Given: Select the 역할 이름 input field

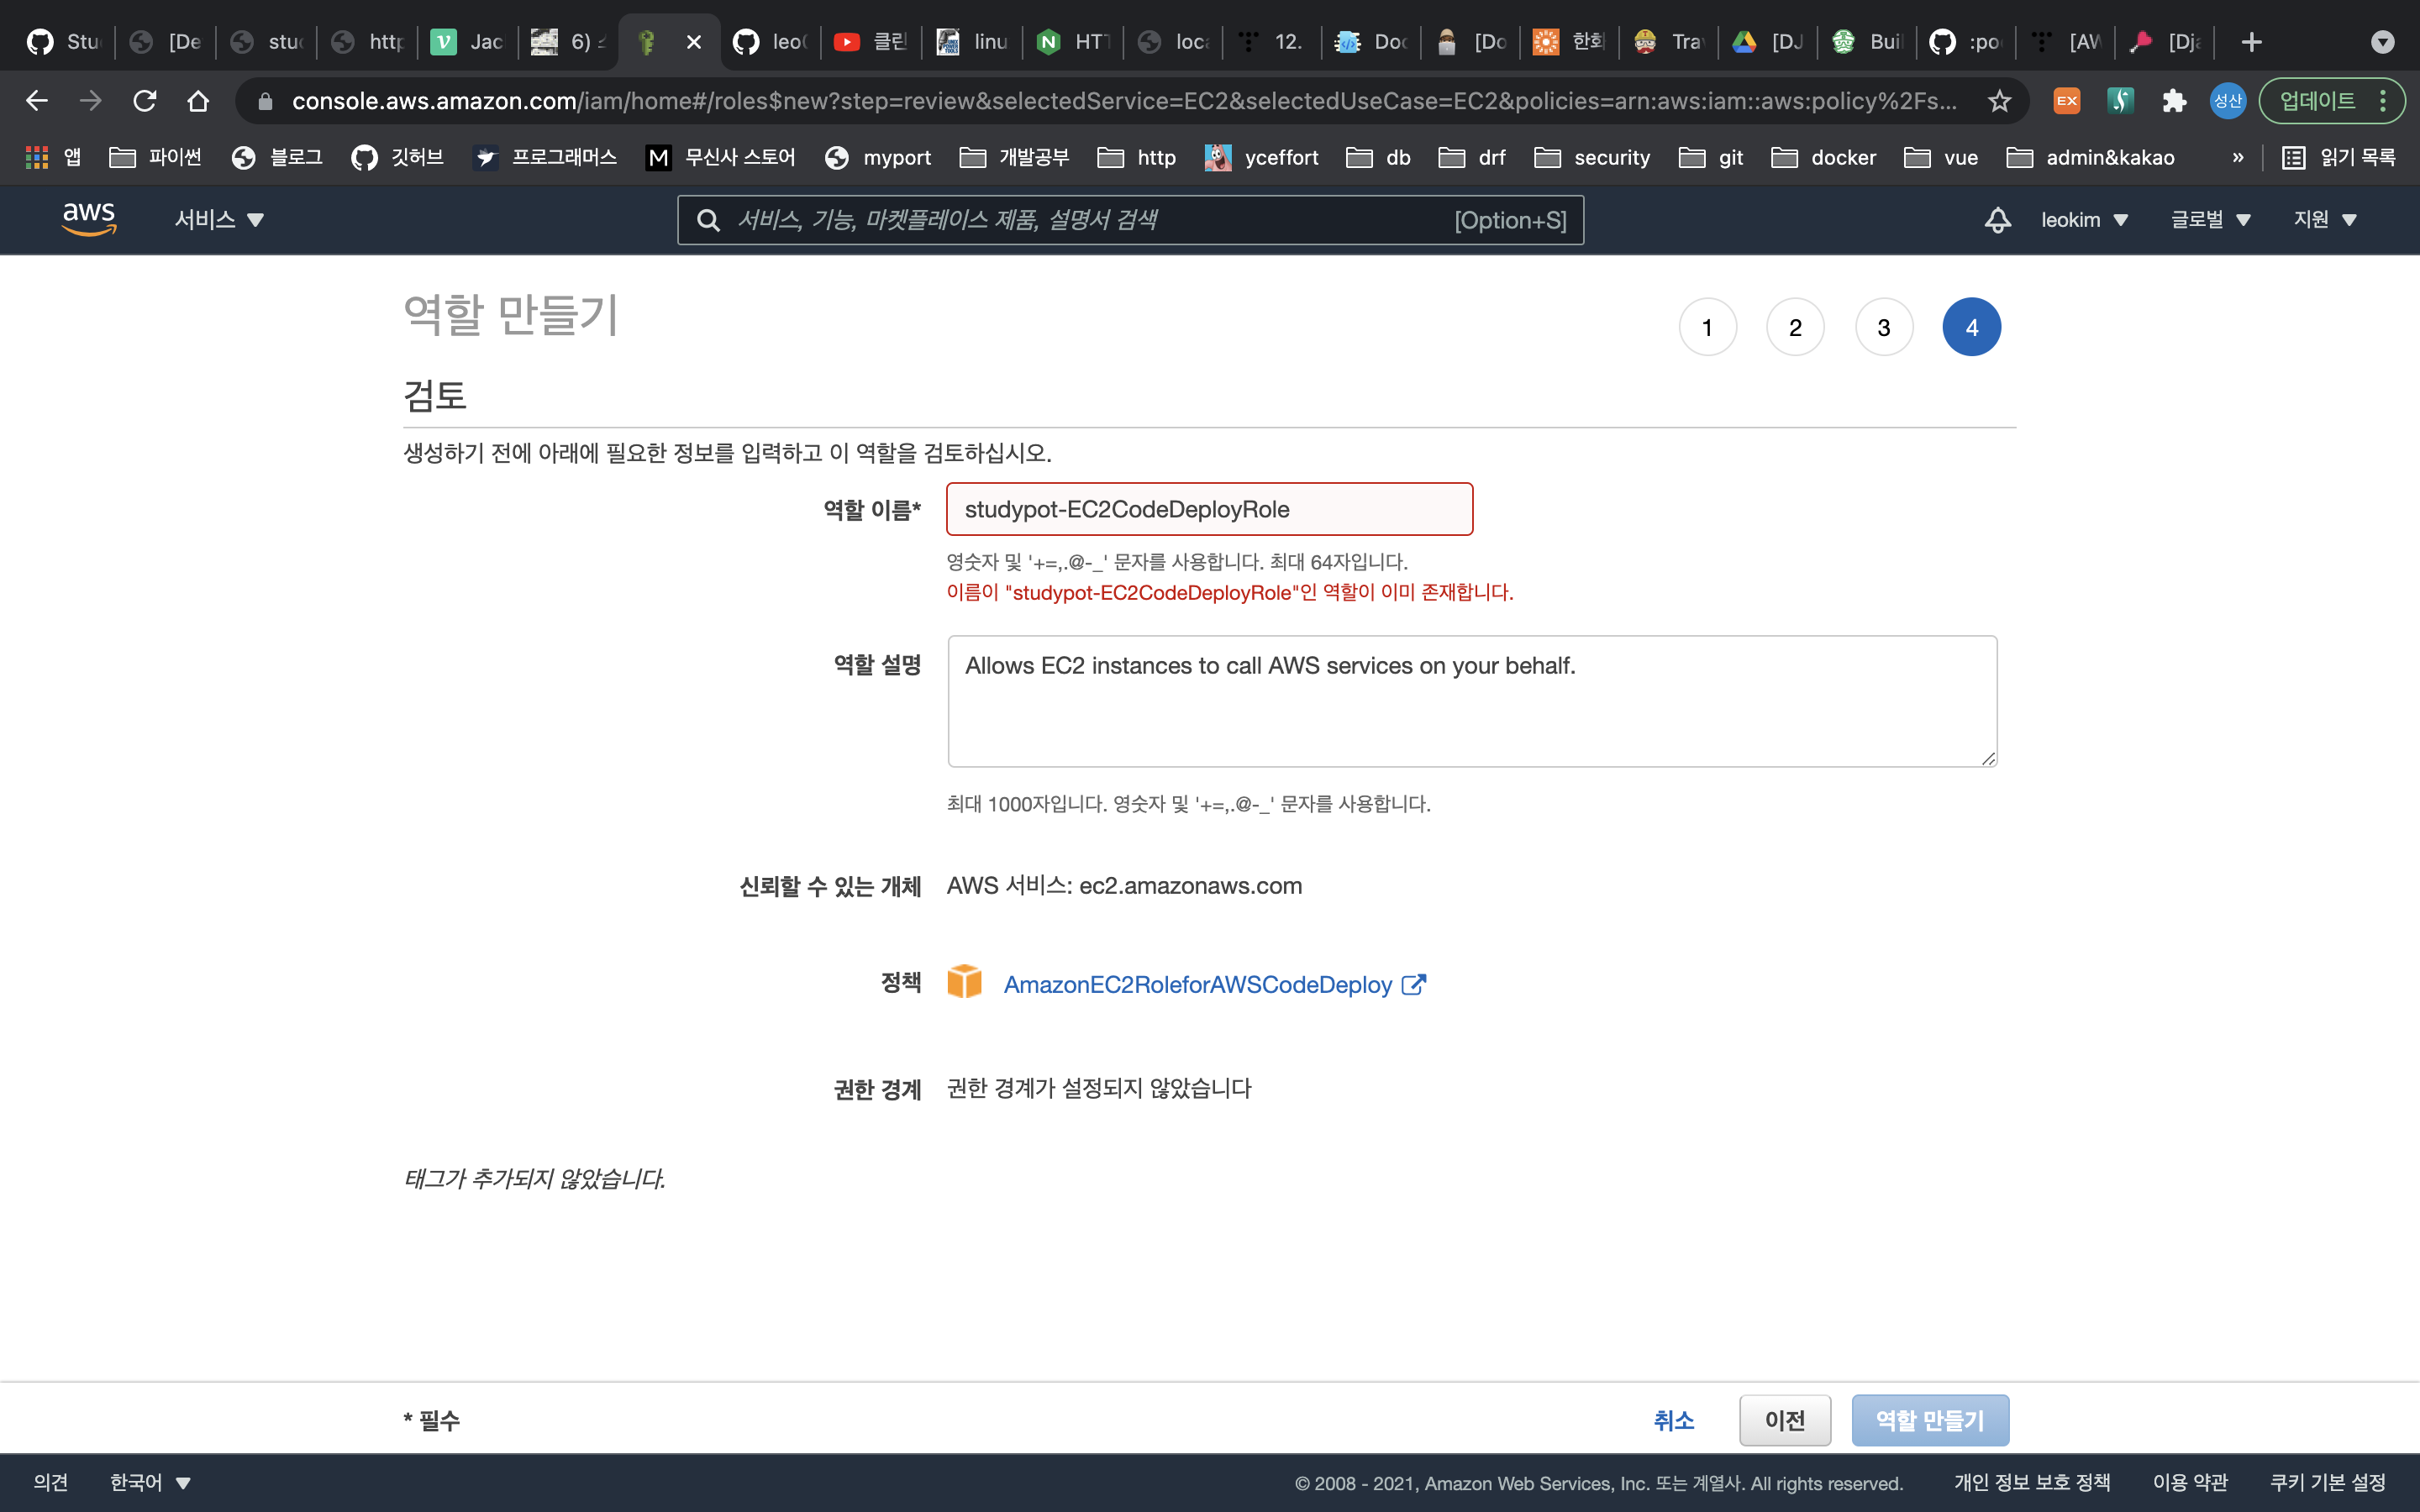Looking at the screenshot, I should pyautogui.click(x=1211, y=509).
